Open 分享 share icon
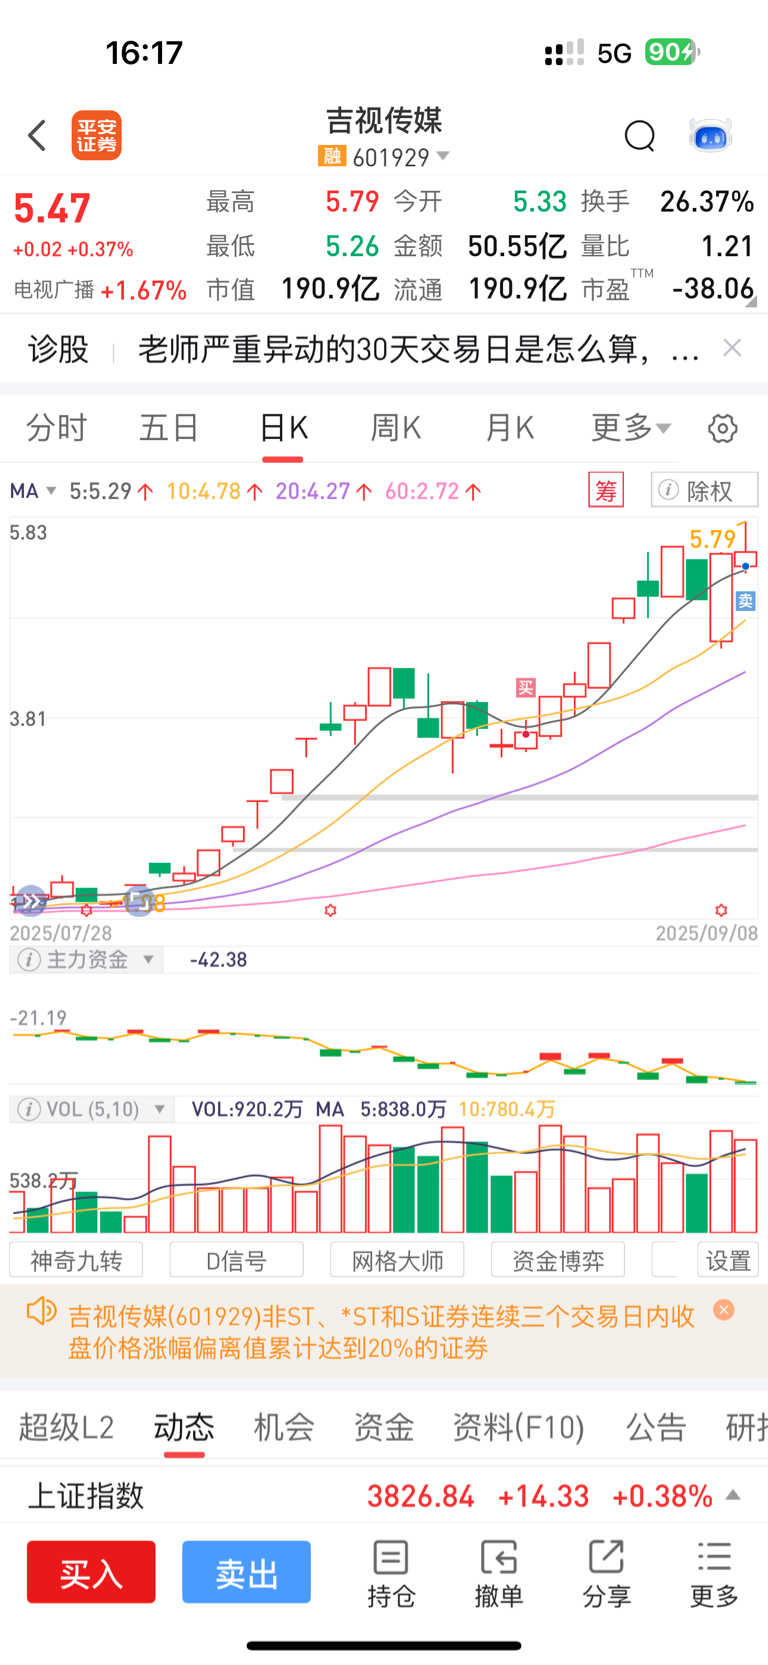The height and width of the screenshot is (1665, 768). [606, 1574]
